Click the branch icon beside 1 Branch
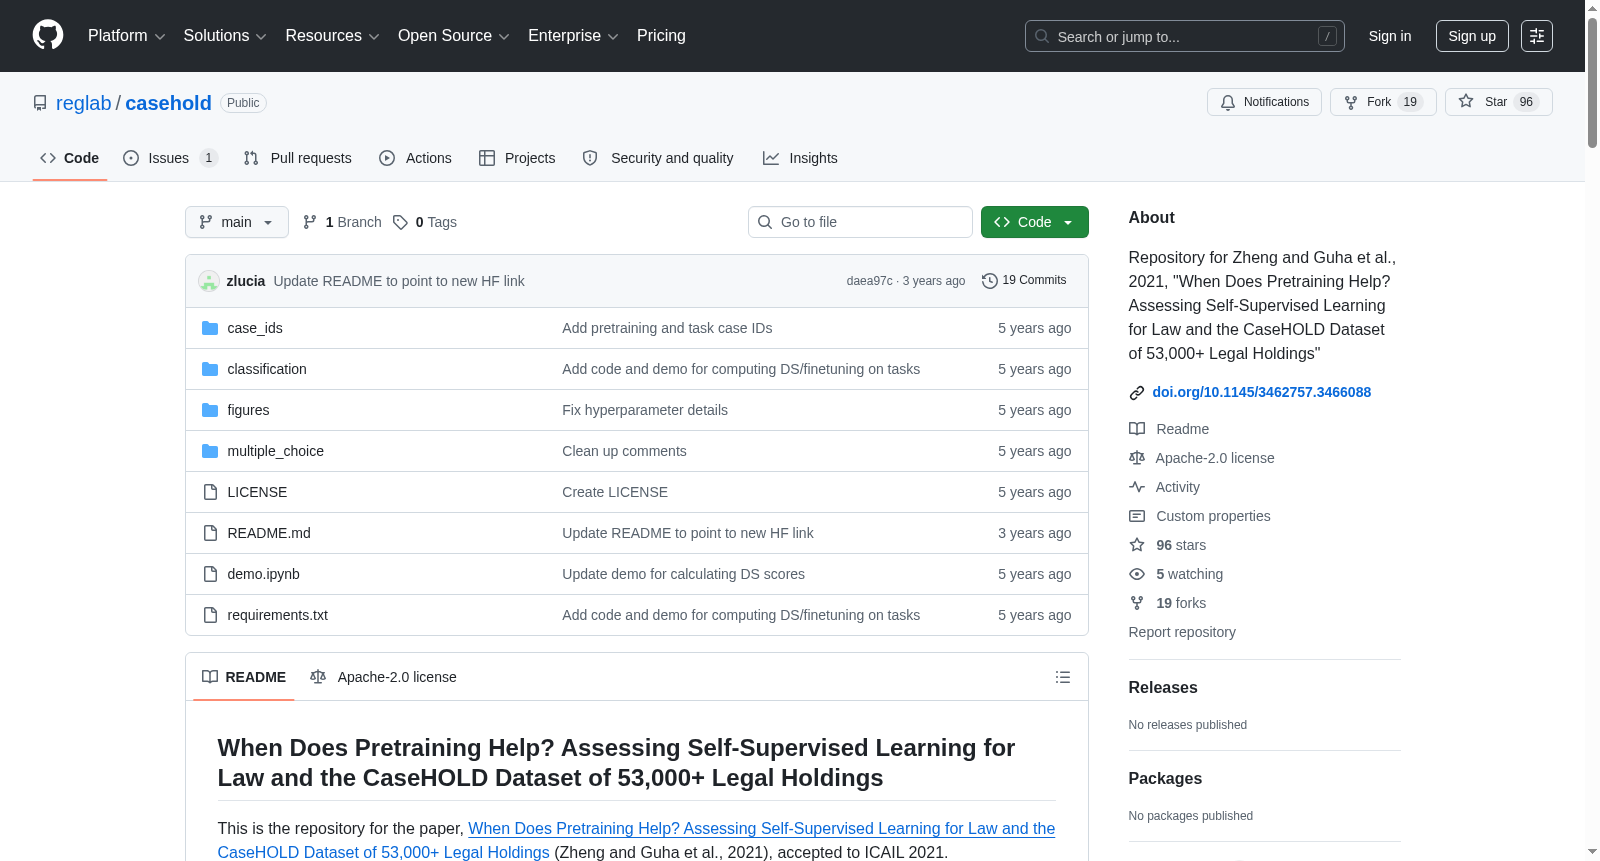This screenshot has height=861, width=1600. pos(310,222)
